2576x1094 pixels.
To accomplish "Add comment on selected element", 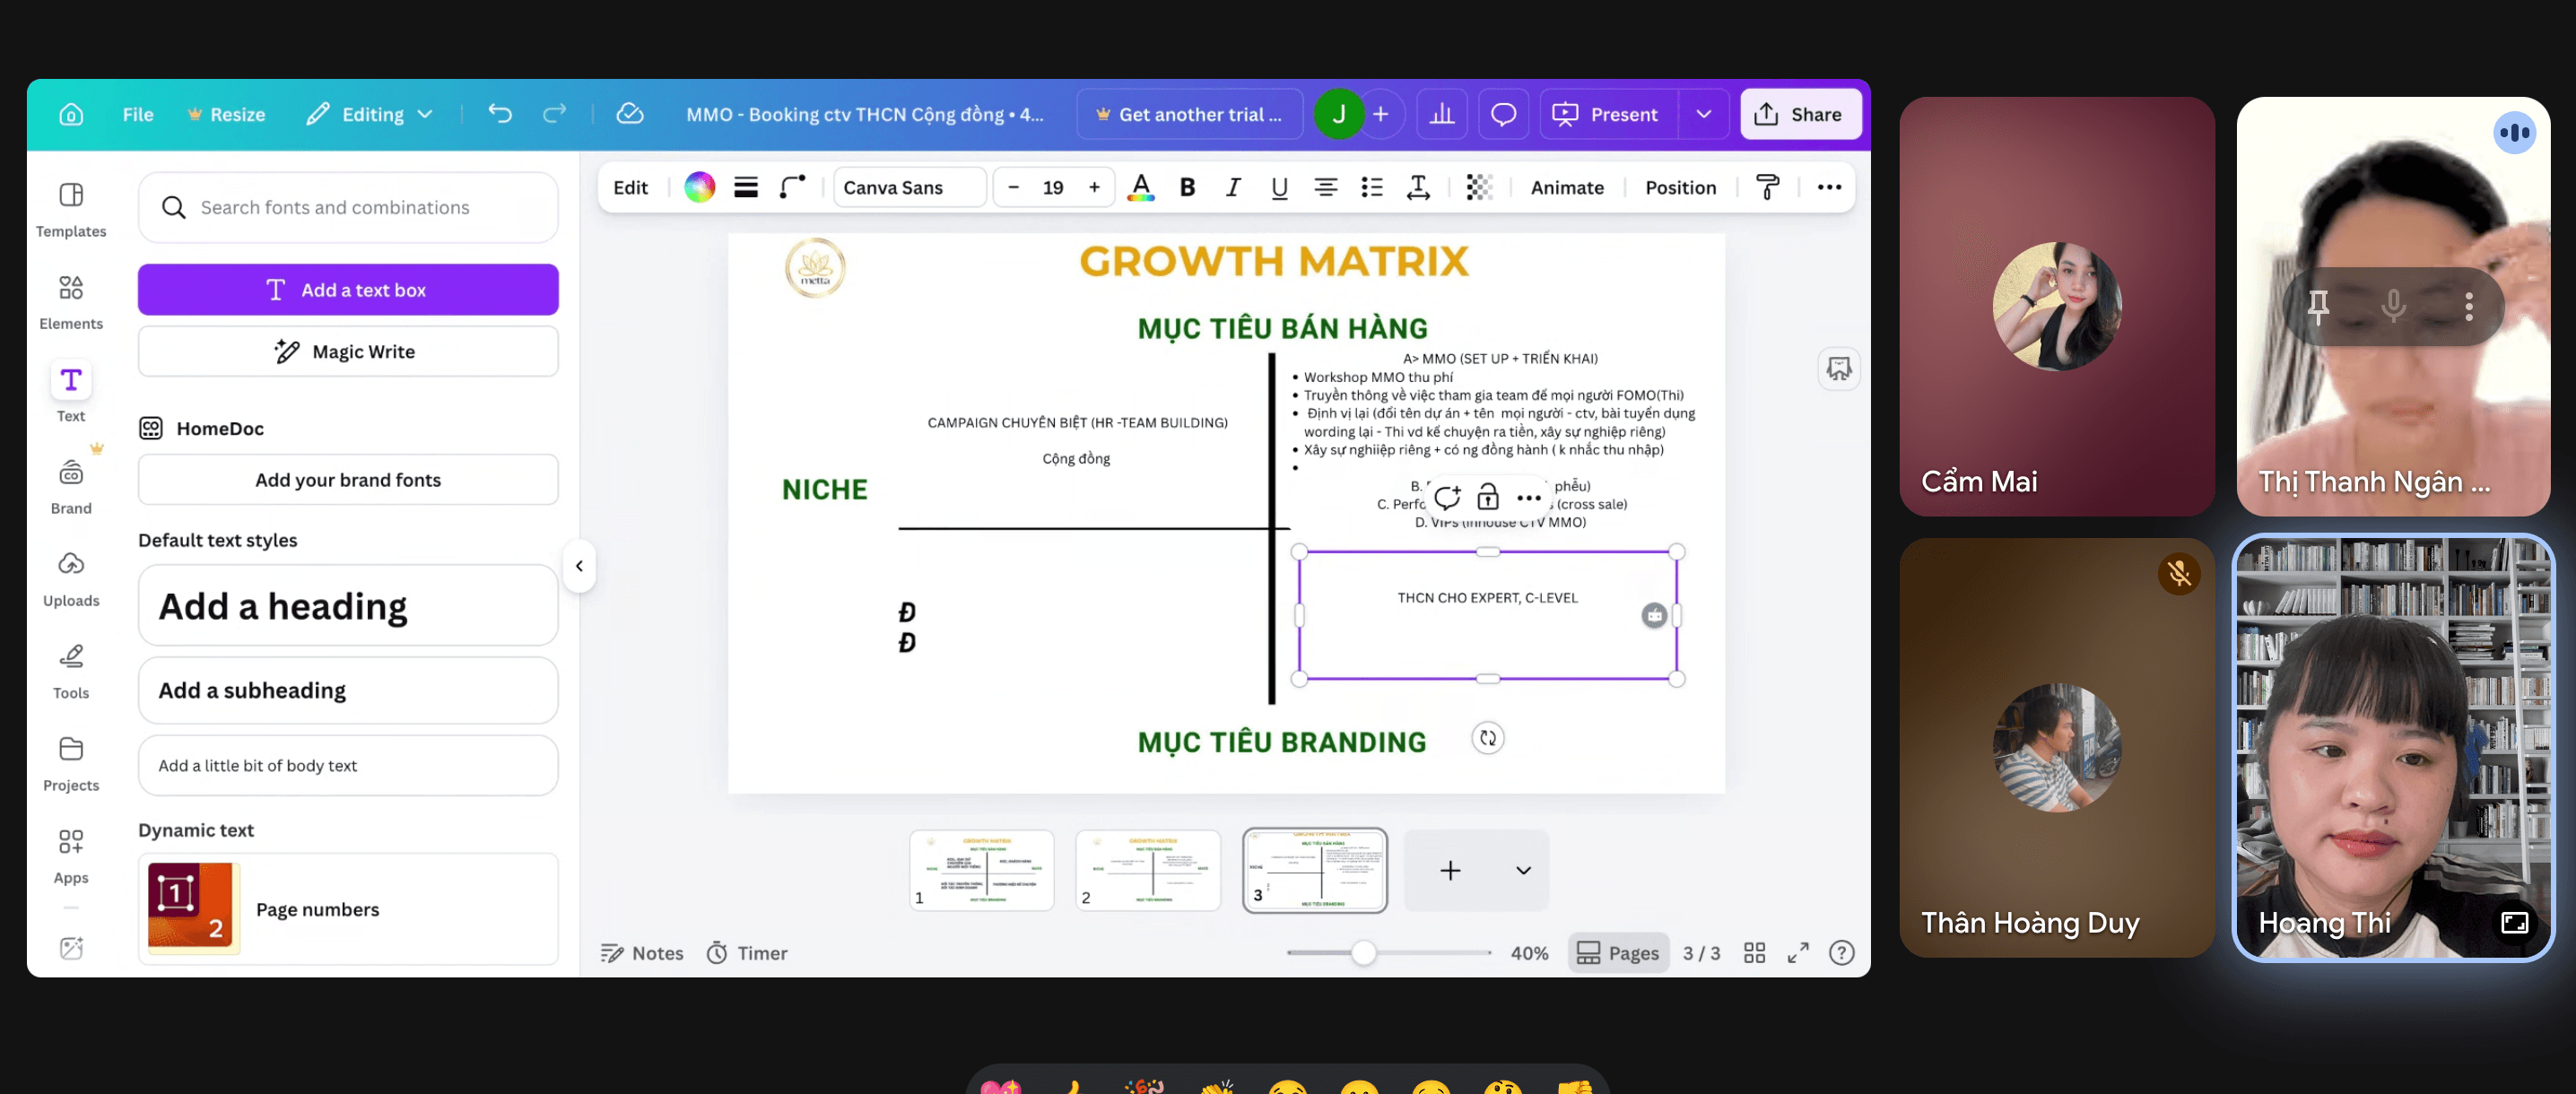I will (x=1447, y=497).
